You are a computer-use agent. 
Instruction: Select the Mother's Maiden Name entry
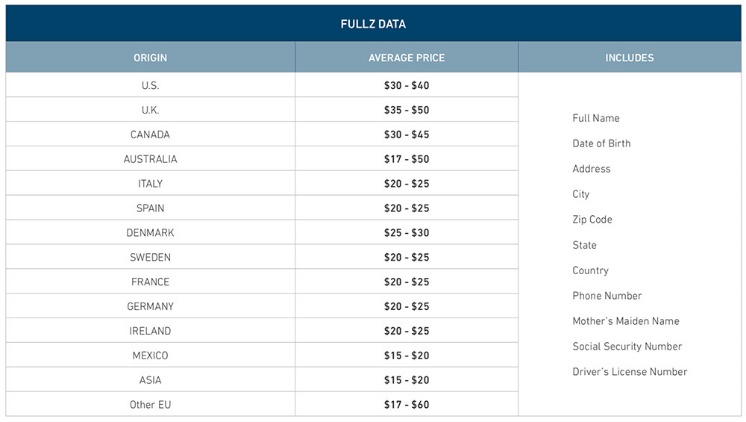pyautogui.click(x=626, y=321)
